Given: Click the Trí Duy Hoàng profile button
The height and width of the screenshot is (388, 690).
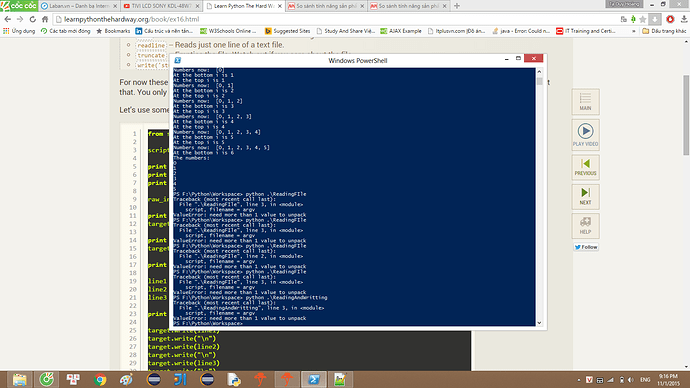Looking at the screenshot, I should coord(624,4).
